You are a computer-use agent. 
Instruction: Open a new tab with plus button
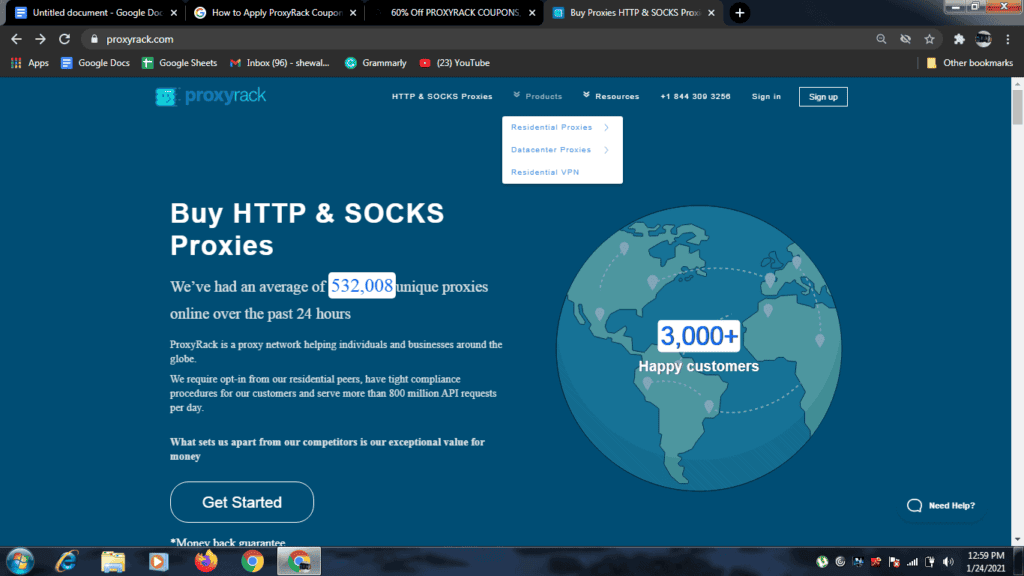(x=739, y=12)
